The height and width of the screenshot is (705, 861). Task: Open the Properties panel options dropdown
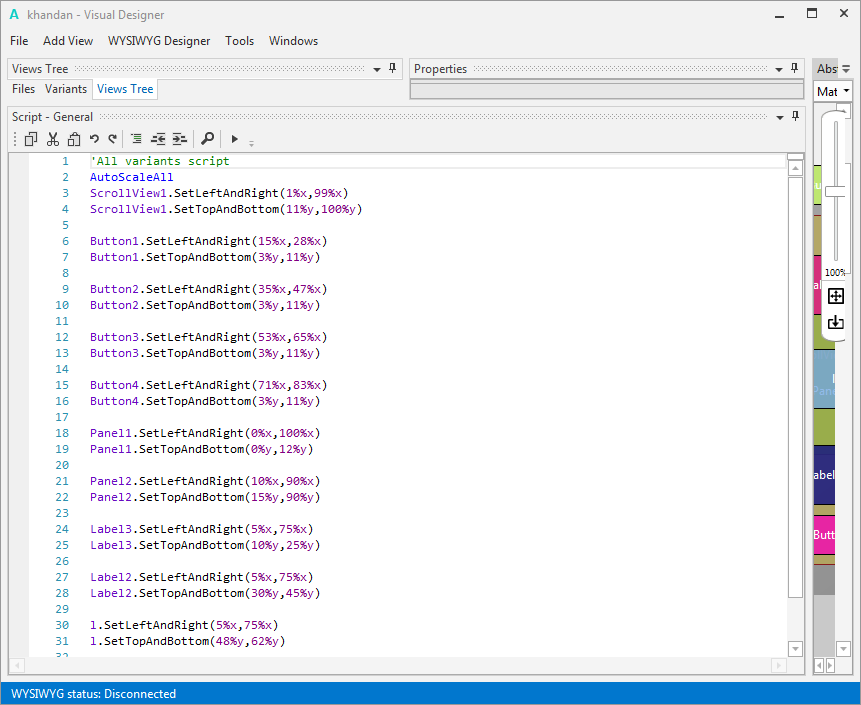click(x=779, y=69)
